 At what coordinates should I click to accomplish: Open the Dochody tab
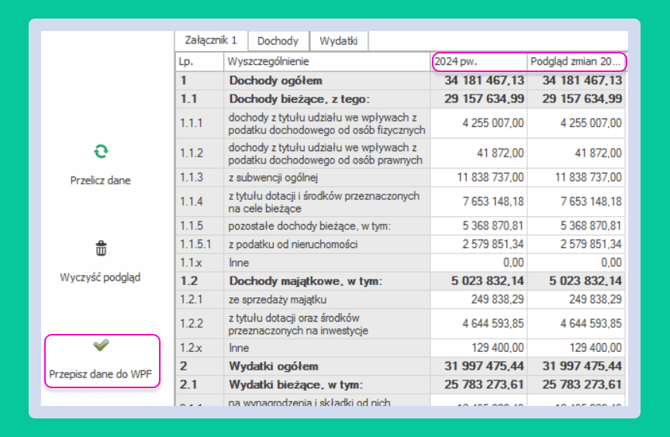pos(278,41)
